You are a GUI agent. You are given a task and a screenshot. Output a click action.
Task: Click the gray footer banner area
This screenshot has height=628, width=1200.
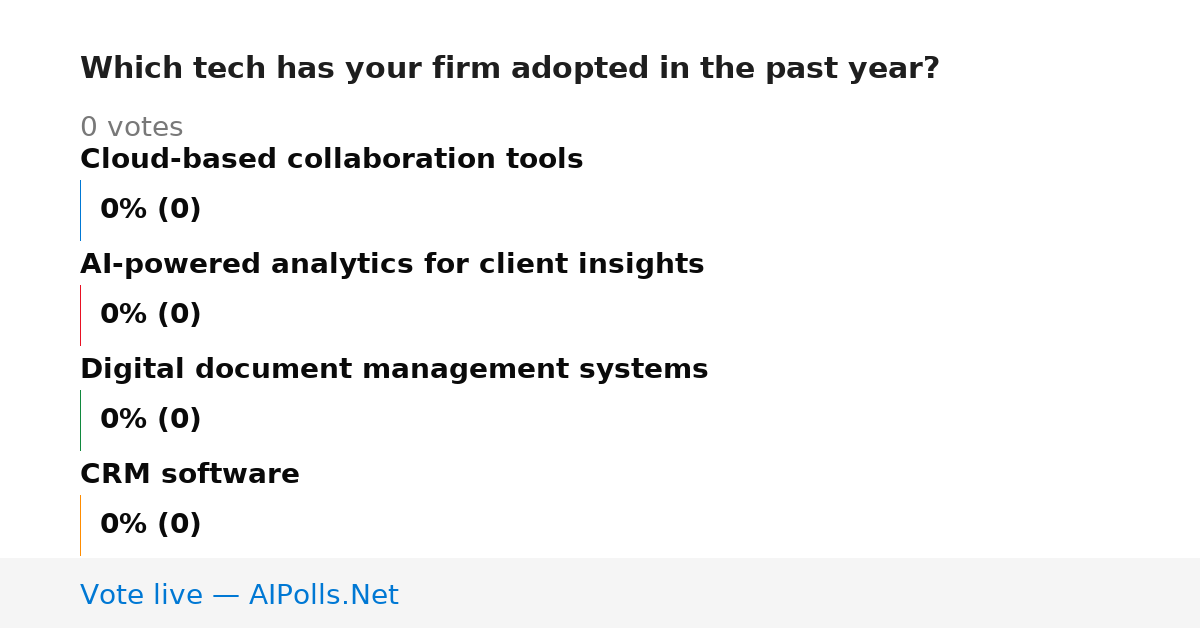point(600,593)
